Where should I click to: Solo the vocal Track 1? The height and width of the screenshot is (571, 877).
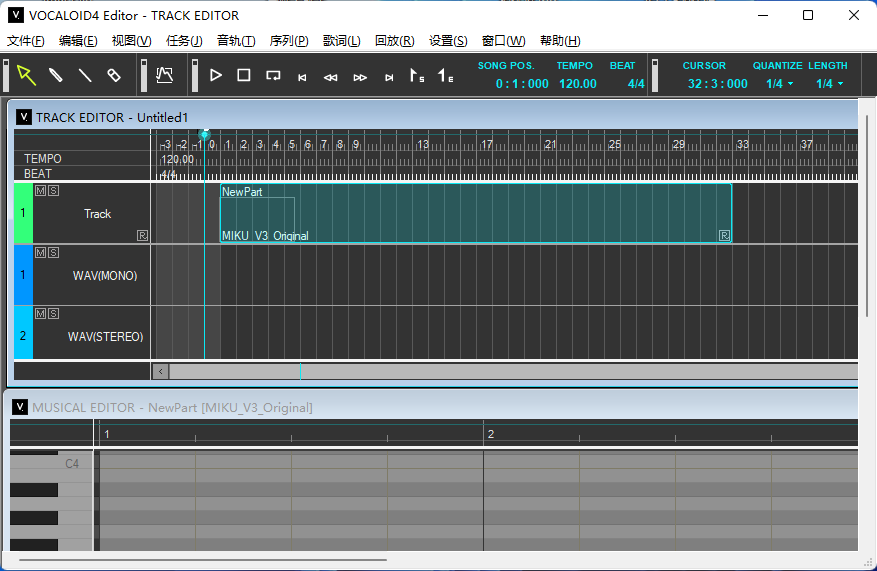pyautogui.click(x=53, y=191)
